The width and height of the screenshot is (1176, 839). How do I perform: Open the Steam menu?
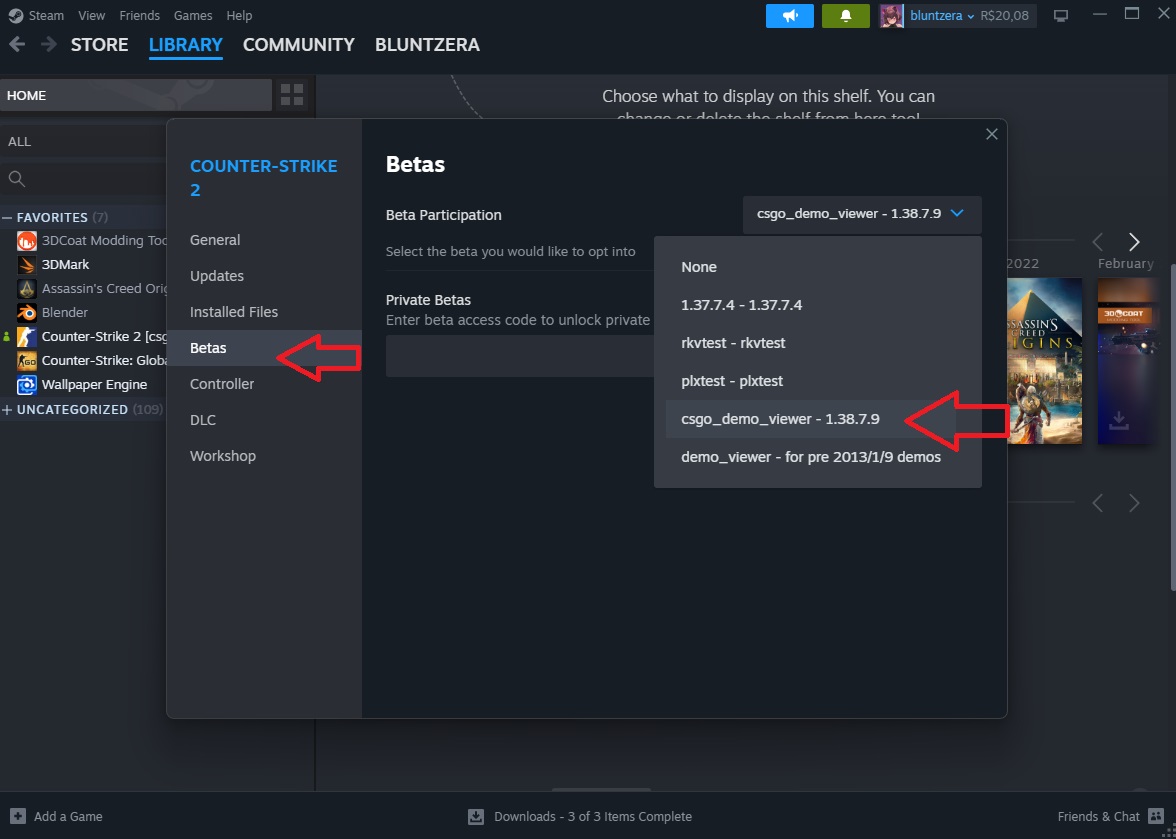pyautogui.click(x=46, y=15)
